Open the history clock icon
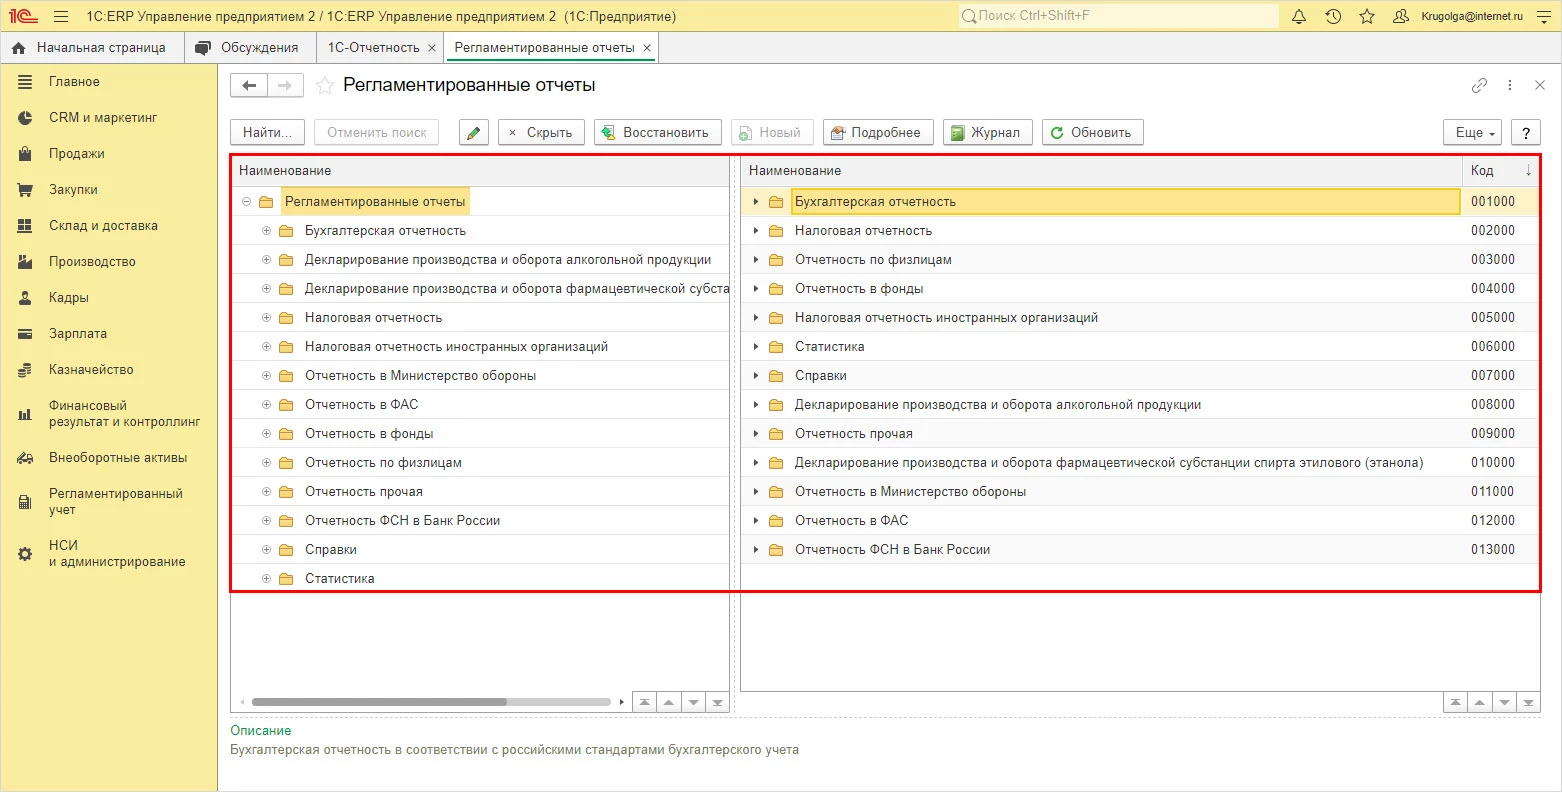This screenshot has width=1562, height=792. [x=1333, y=16]
